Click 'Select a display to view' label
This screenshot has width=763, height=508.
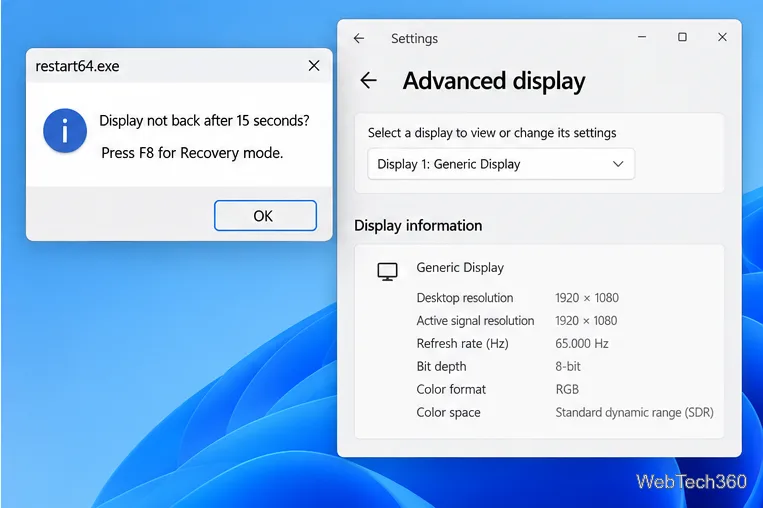coord(492,133)
